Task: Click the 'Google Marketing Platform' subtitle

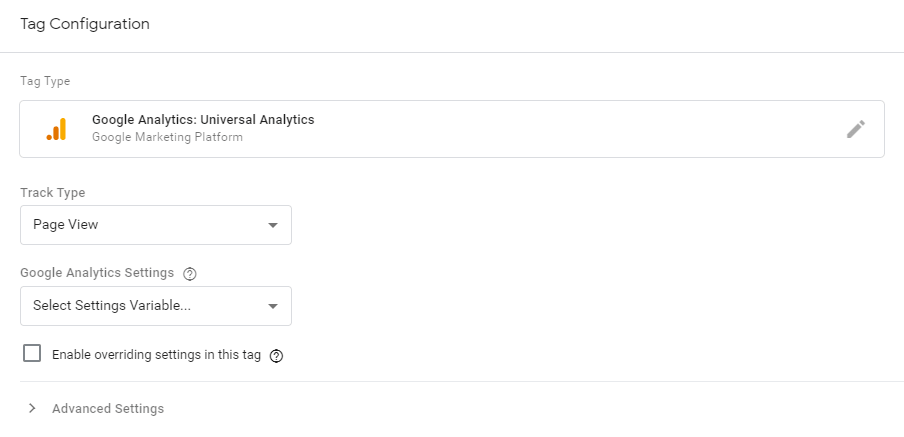Action: click(167, 137)
